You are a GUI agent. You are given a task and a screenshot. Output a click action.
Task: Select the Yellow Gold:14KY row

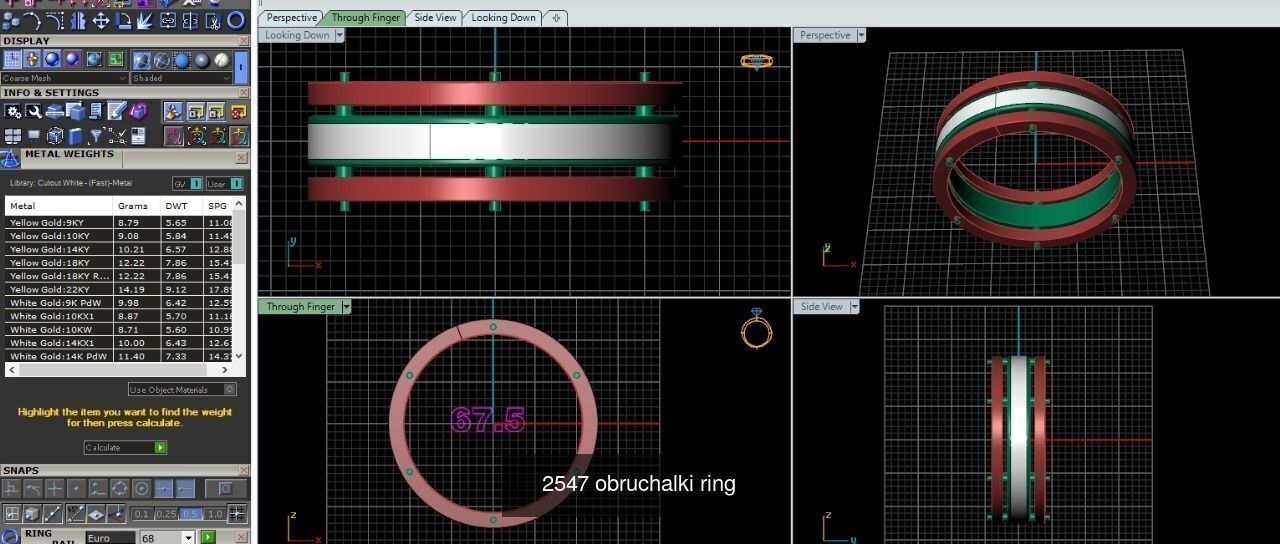coord(120,249)
